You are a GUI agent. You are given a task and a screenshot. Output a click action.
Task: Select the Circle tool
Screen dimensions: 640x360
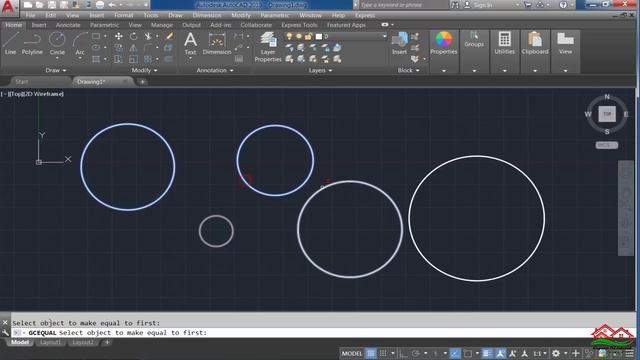pyautogui.click(x=57, y=44)
